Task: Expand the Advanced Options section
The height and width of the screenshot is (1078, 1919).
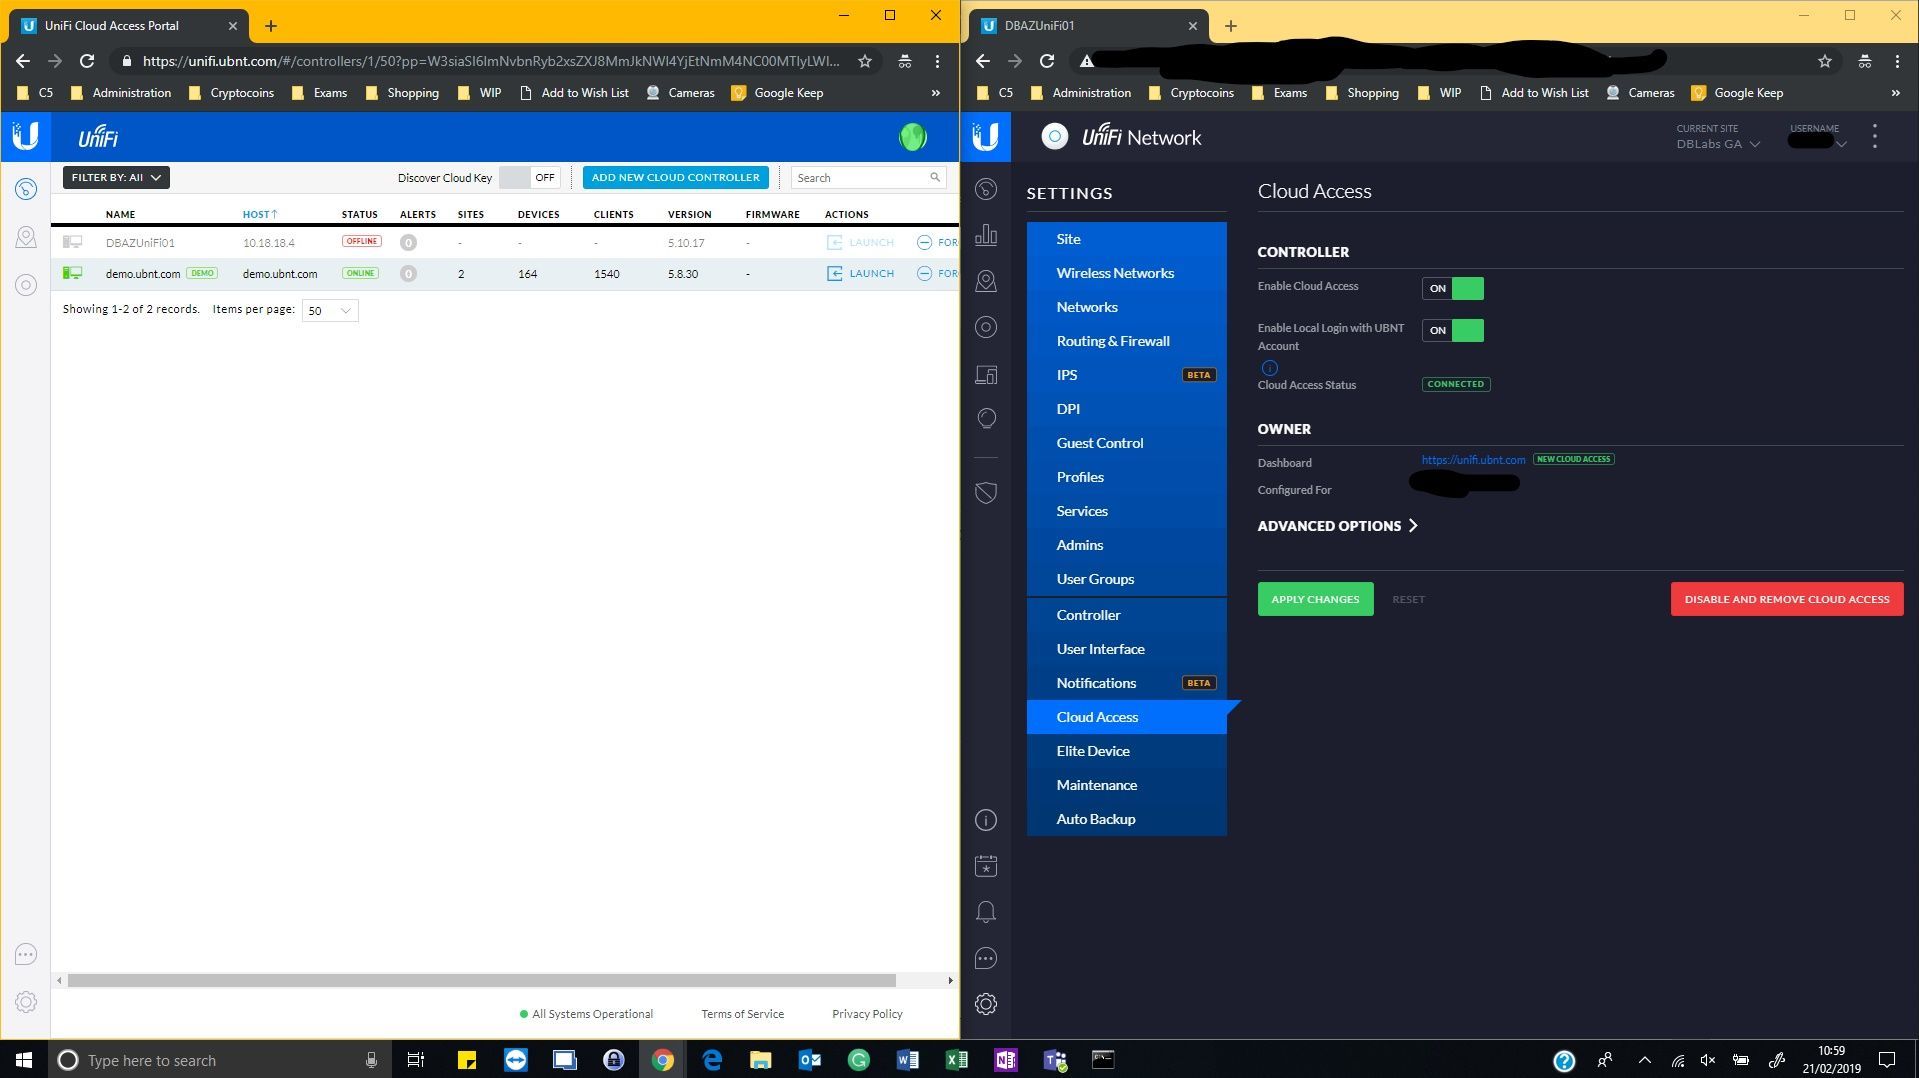Action: coord(1337,526)
